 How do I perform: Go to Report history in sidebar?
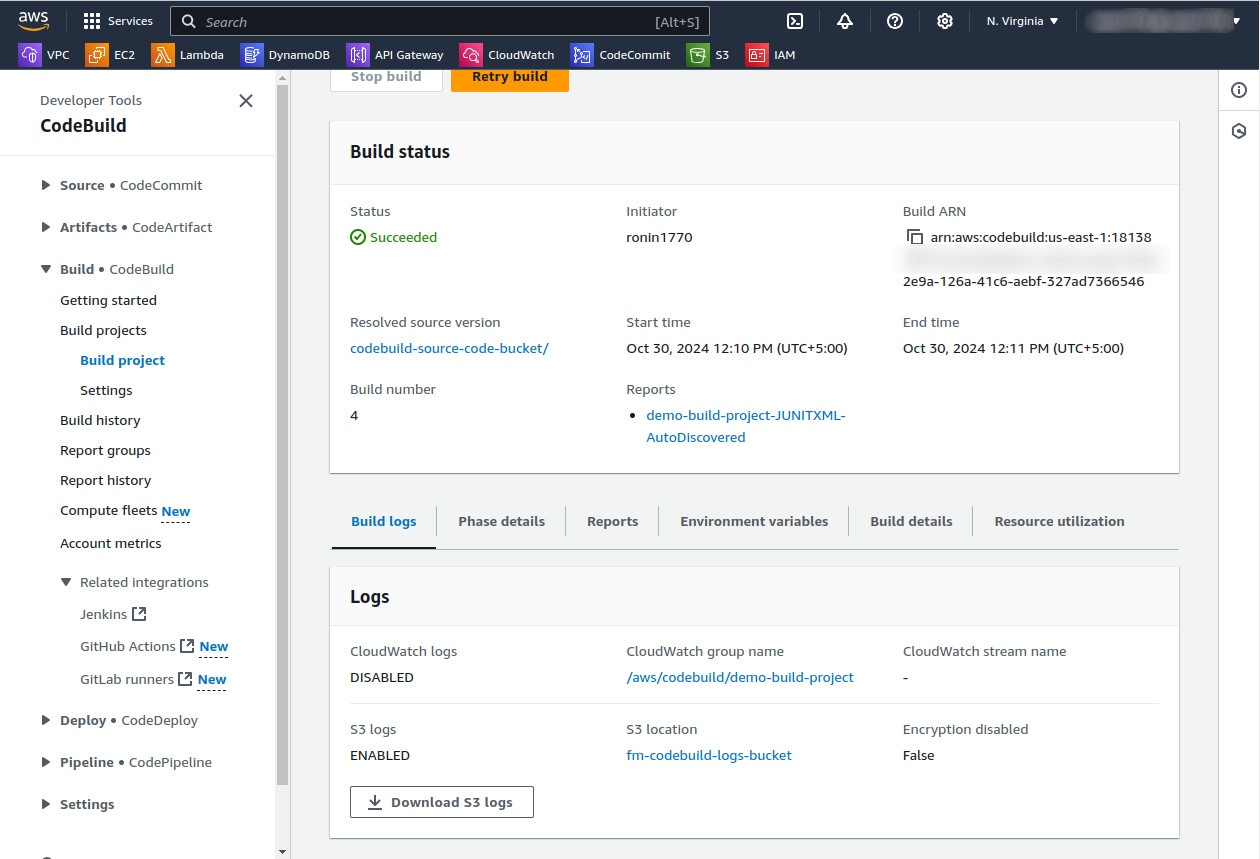105,480
